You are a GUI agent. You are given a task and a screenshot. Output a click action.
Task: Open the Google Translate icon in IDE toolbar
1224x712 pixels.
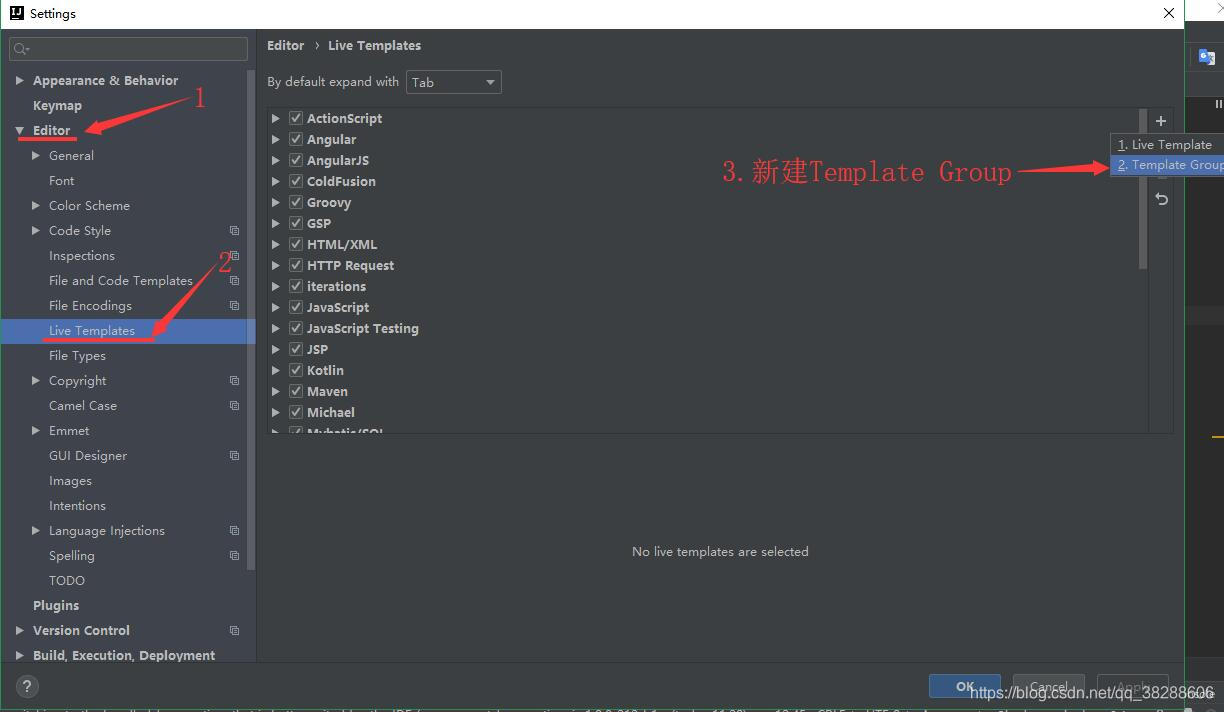(x=1207, y=57)
